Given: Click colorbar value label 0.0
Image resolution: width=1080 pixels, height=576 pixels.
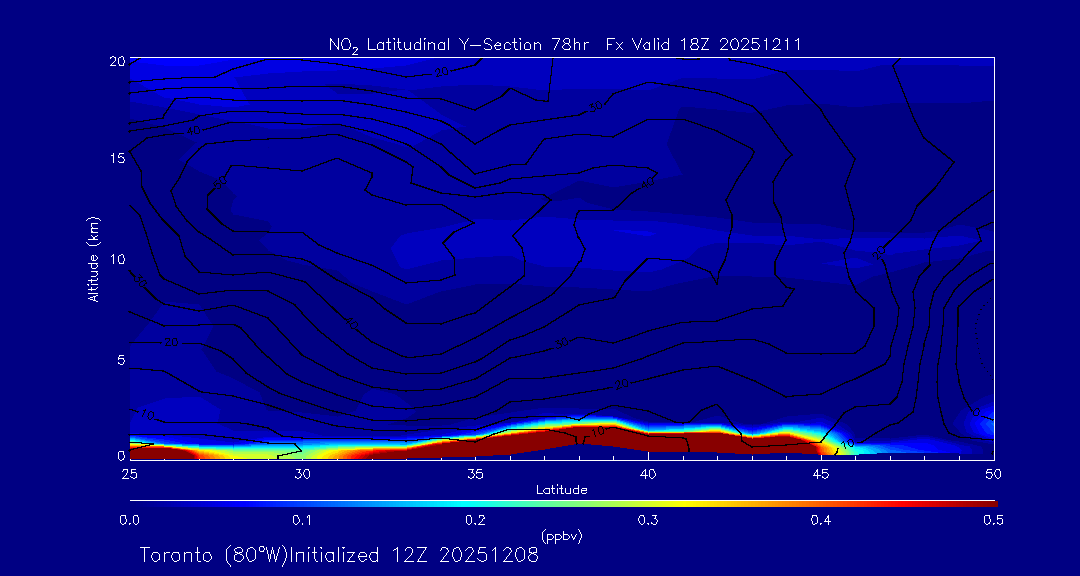Looking at the screenshot, I should pyautogui.click(x=129, y=521).
